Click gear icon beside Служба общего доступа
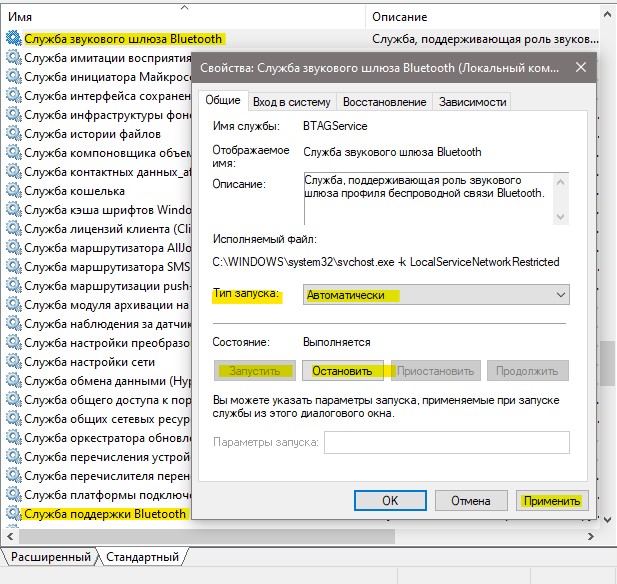Image resolution: width=617 pixels, height=584 pixels. point(14,400)
